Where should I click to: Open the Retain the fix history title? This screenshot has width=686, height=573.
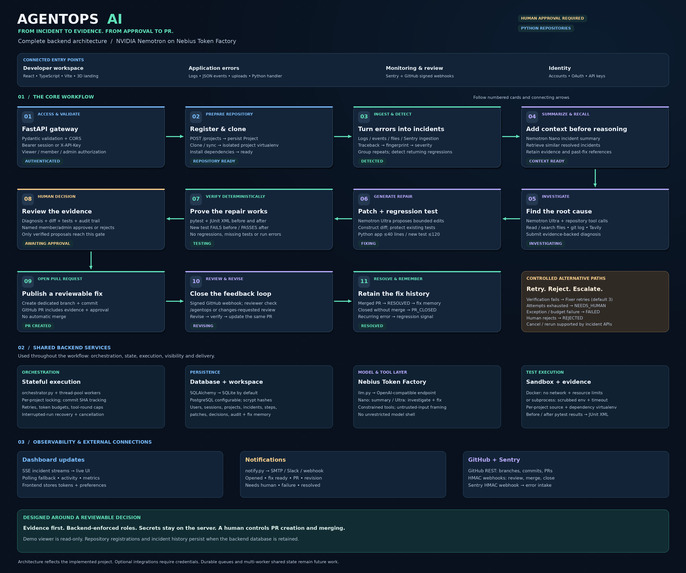(394, 293)
